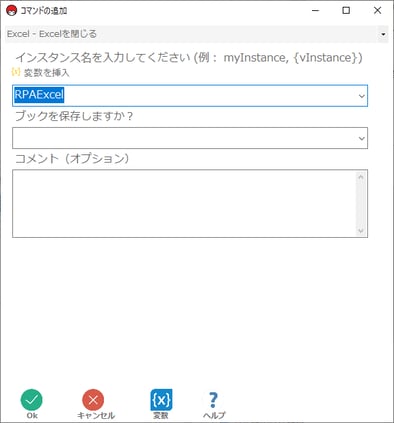Close the コマンドの追加 dialog window

[377, 10]
